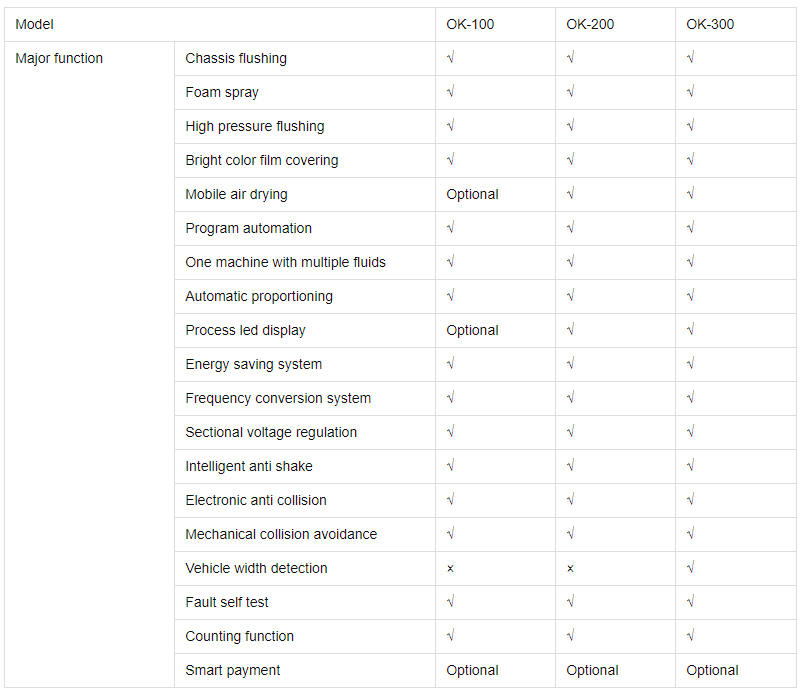Click the OK-100 column header
This screenshot has height=693, width=802.
(470, 24)
